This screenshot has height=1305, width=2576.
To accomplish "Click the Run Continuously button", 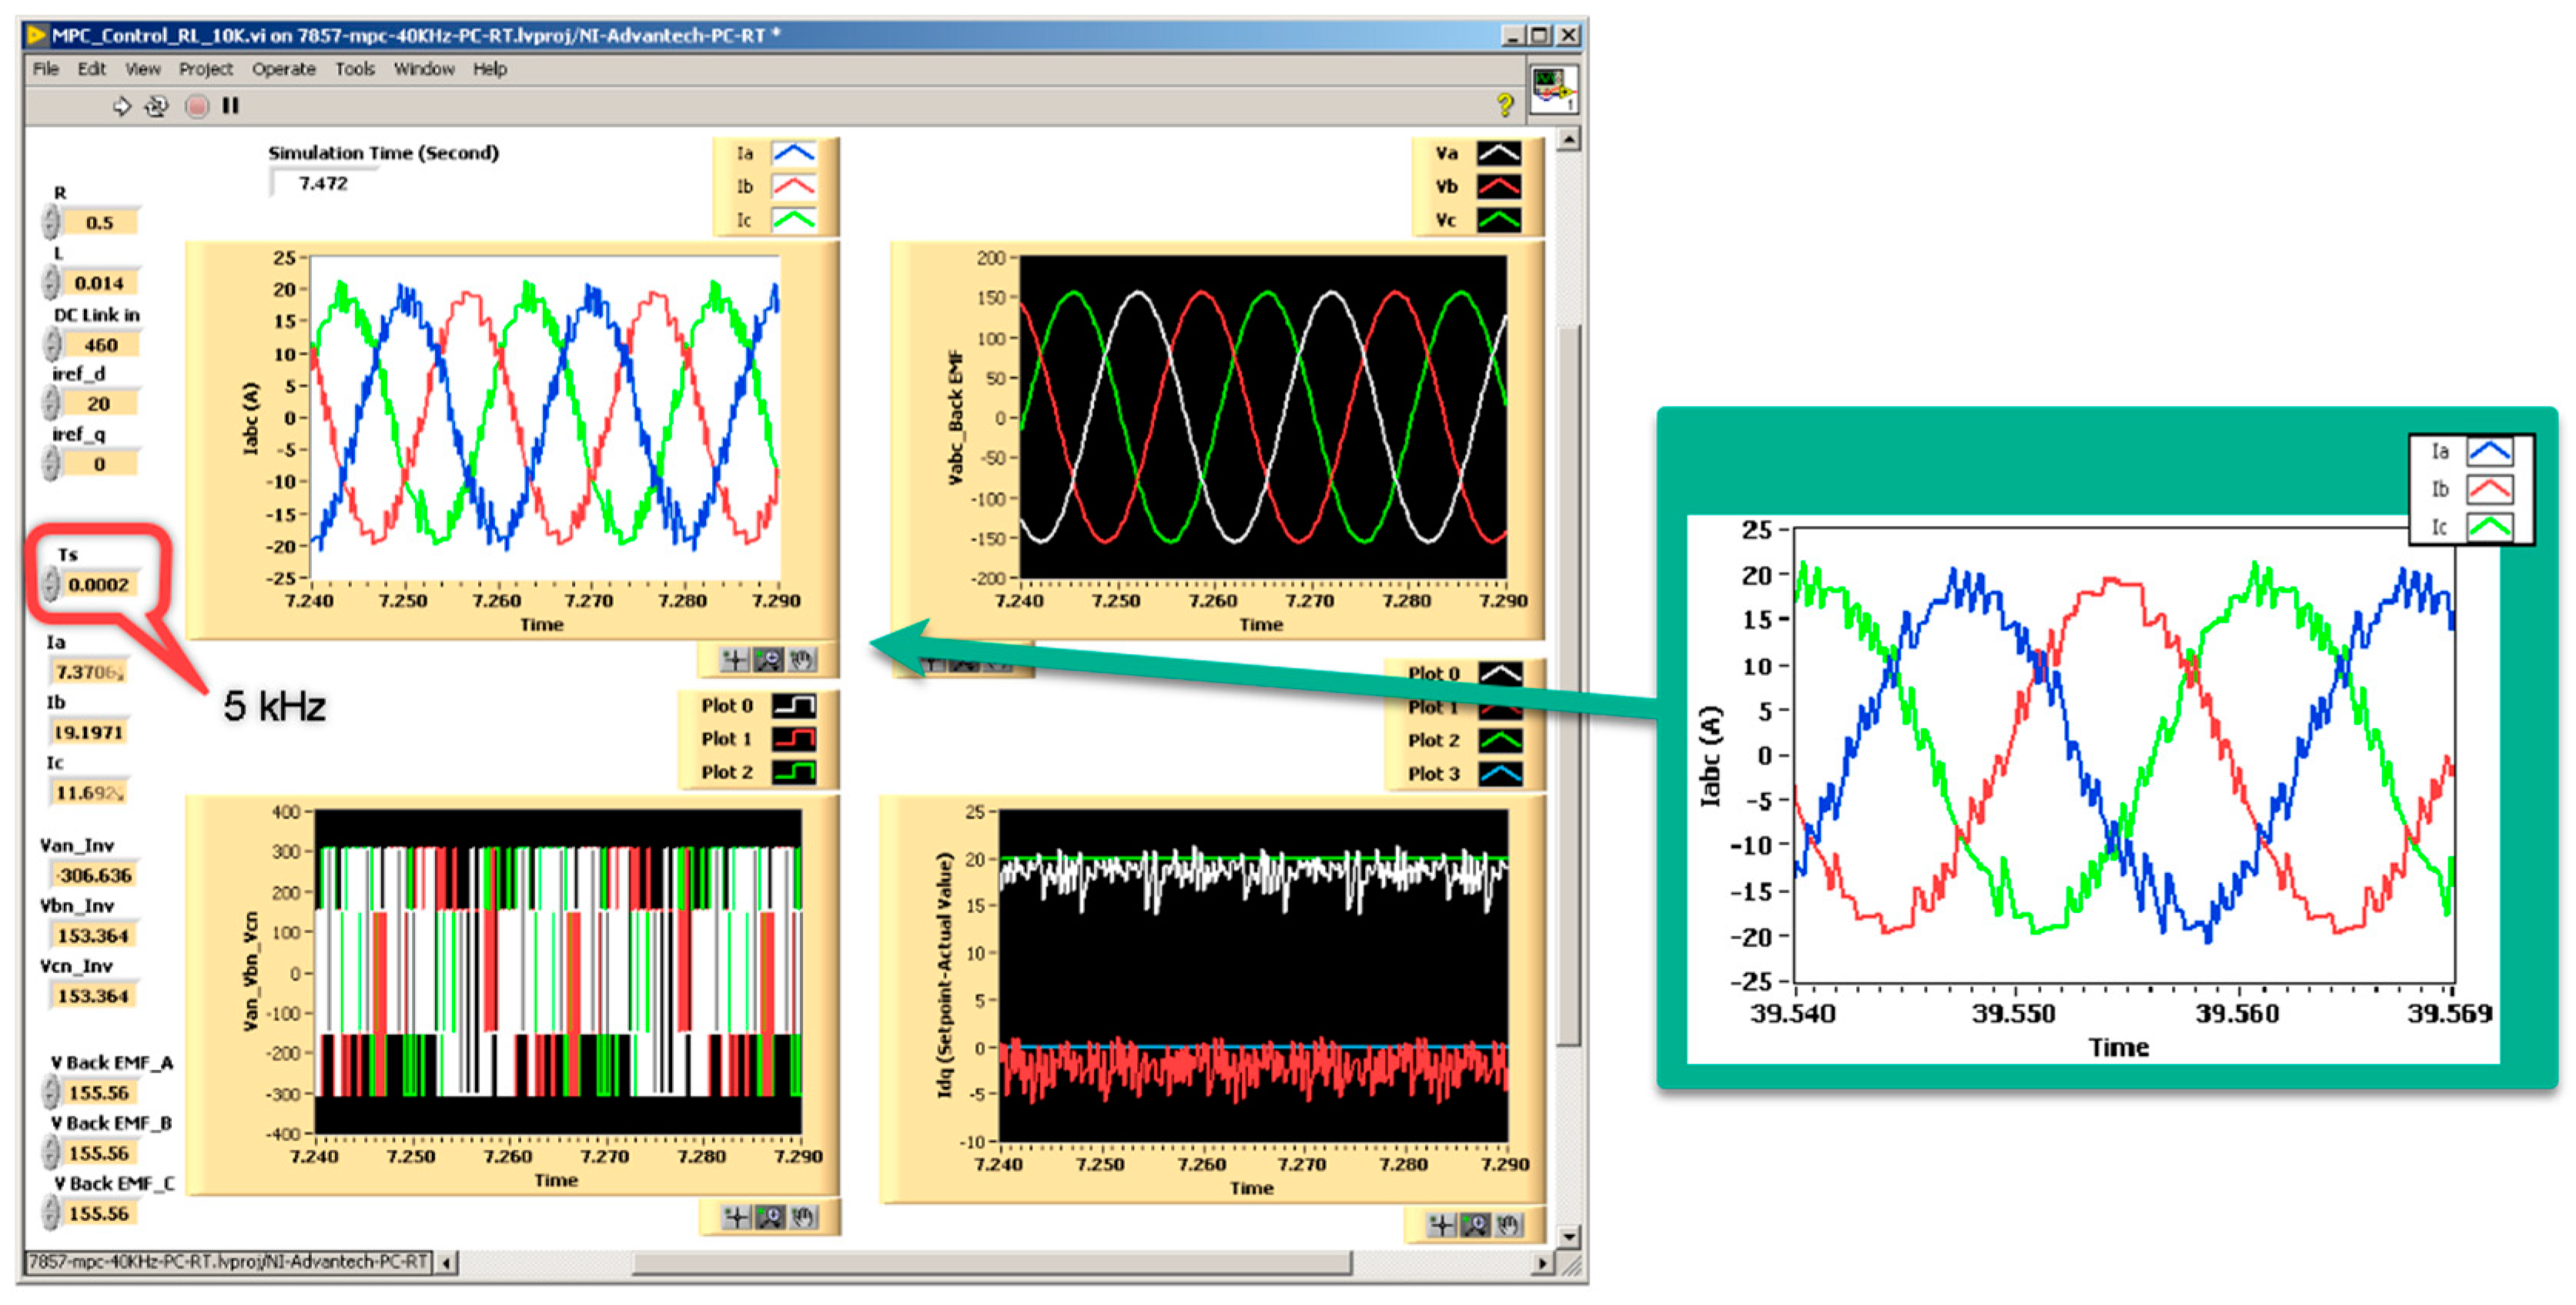I will pyautogui.click(x=157, y=106).
